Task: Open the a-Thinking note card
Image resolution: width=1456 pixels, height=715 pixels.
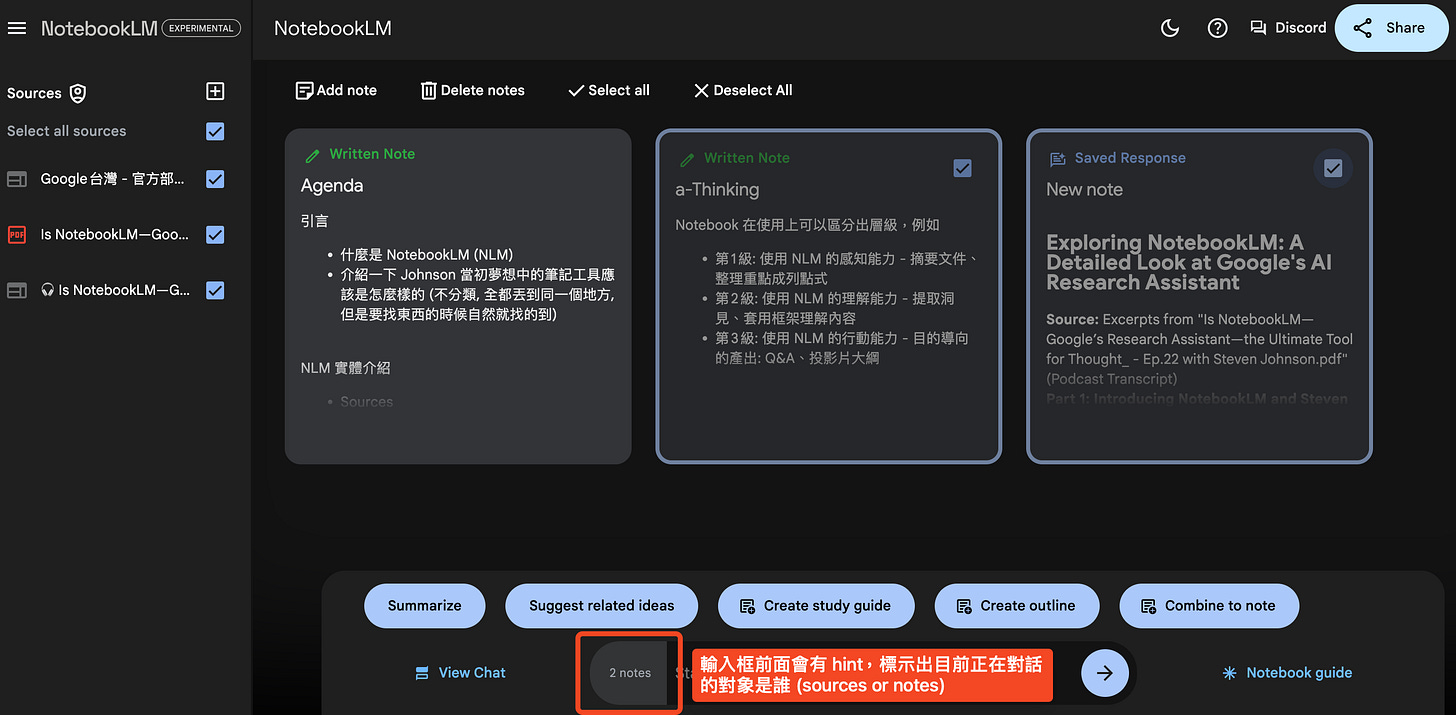Action: [828, 296]
